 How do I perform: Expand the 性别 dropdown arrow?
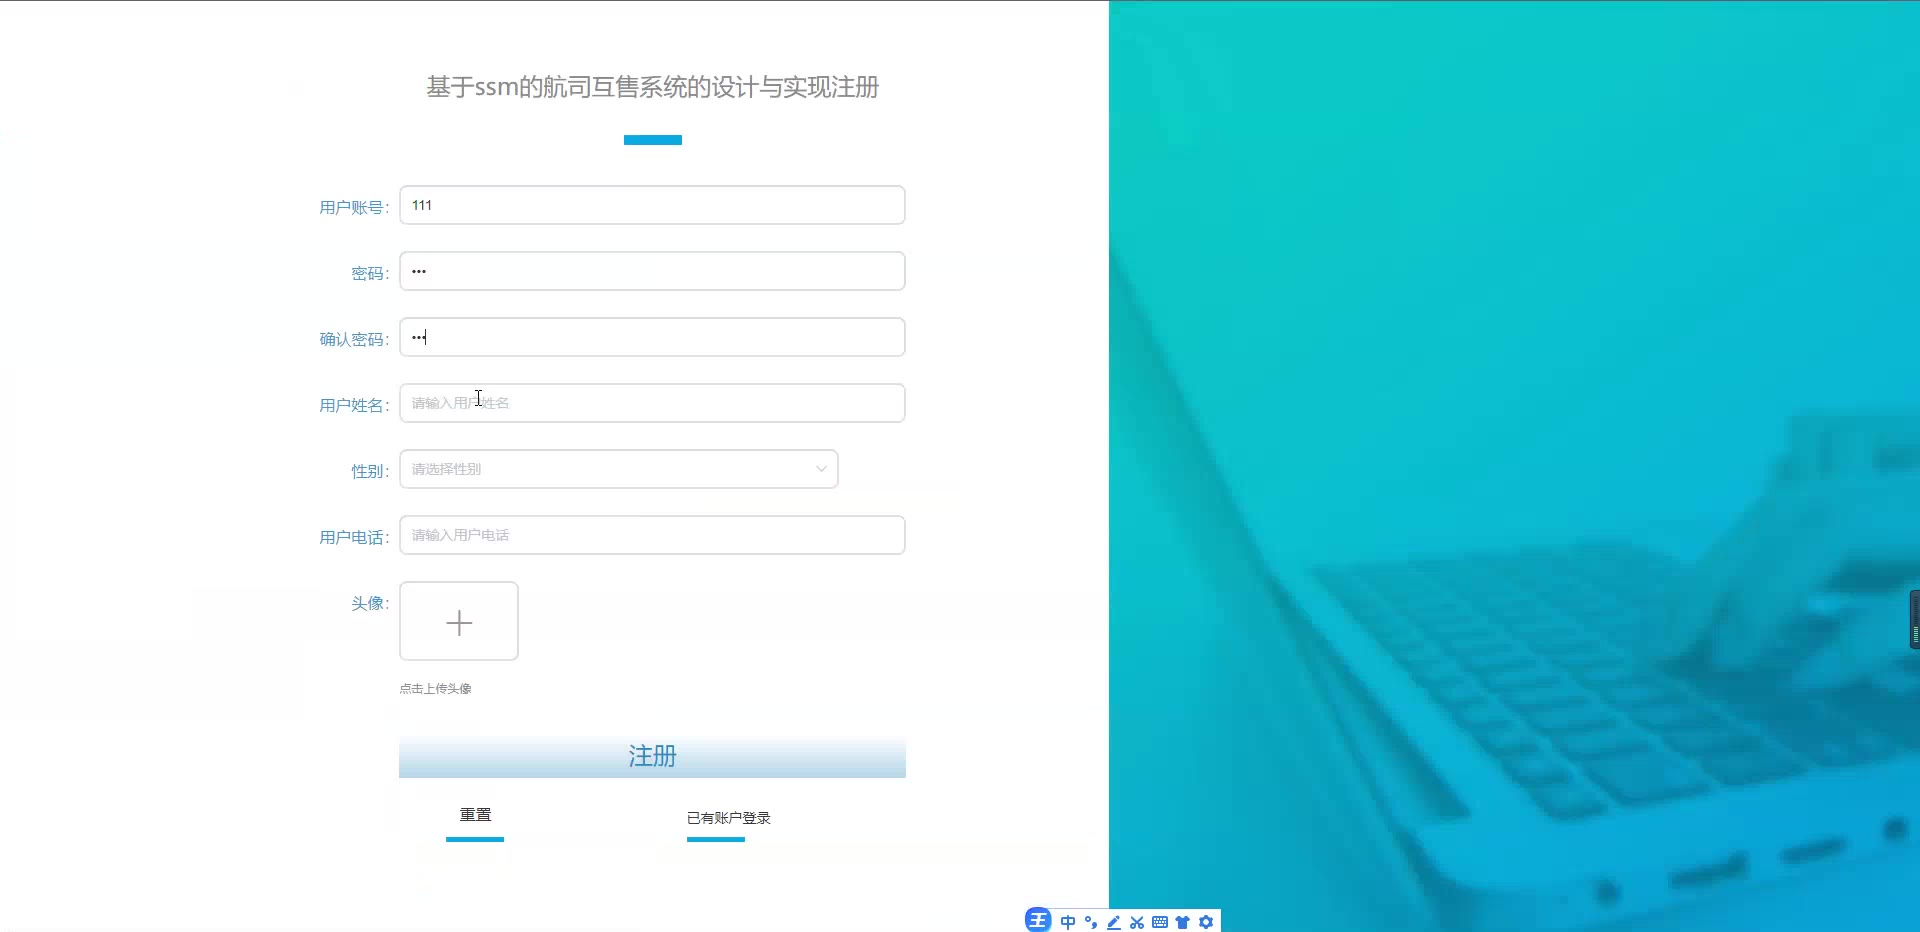(x=821, y=469)
